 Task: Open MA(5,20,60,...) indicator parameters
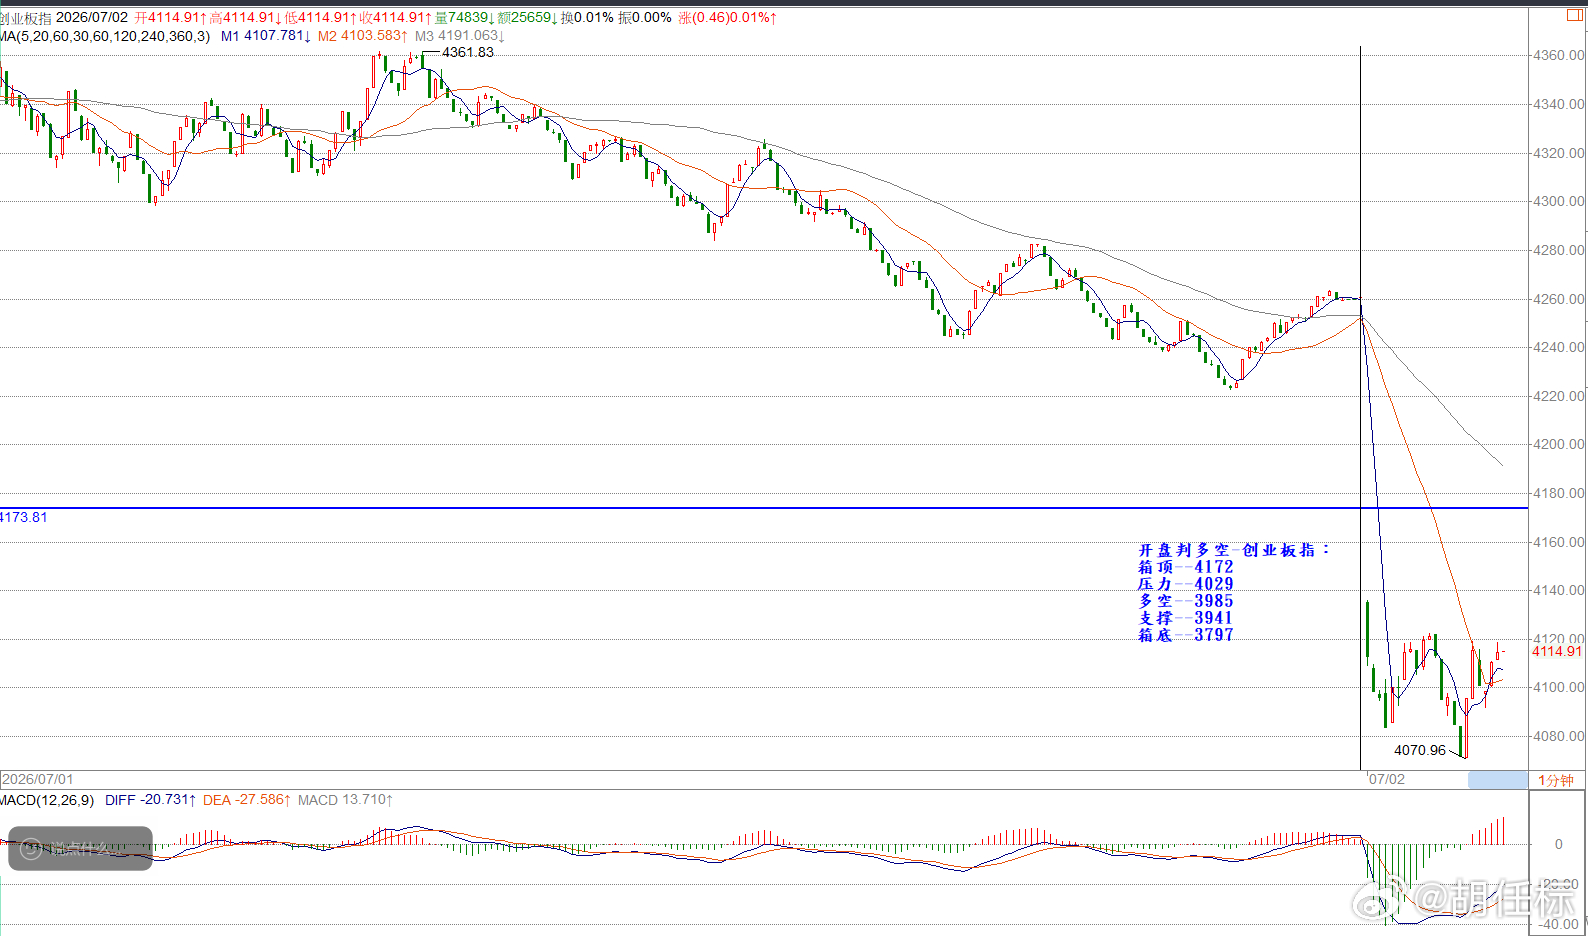(x=104, y=36)
